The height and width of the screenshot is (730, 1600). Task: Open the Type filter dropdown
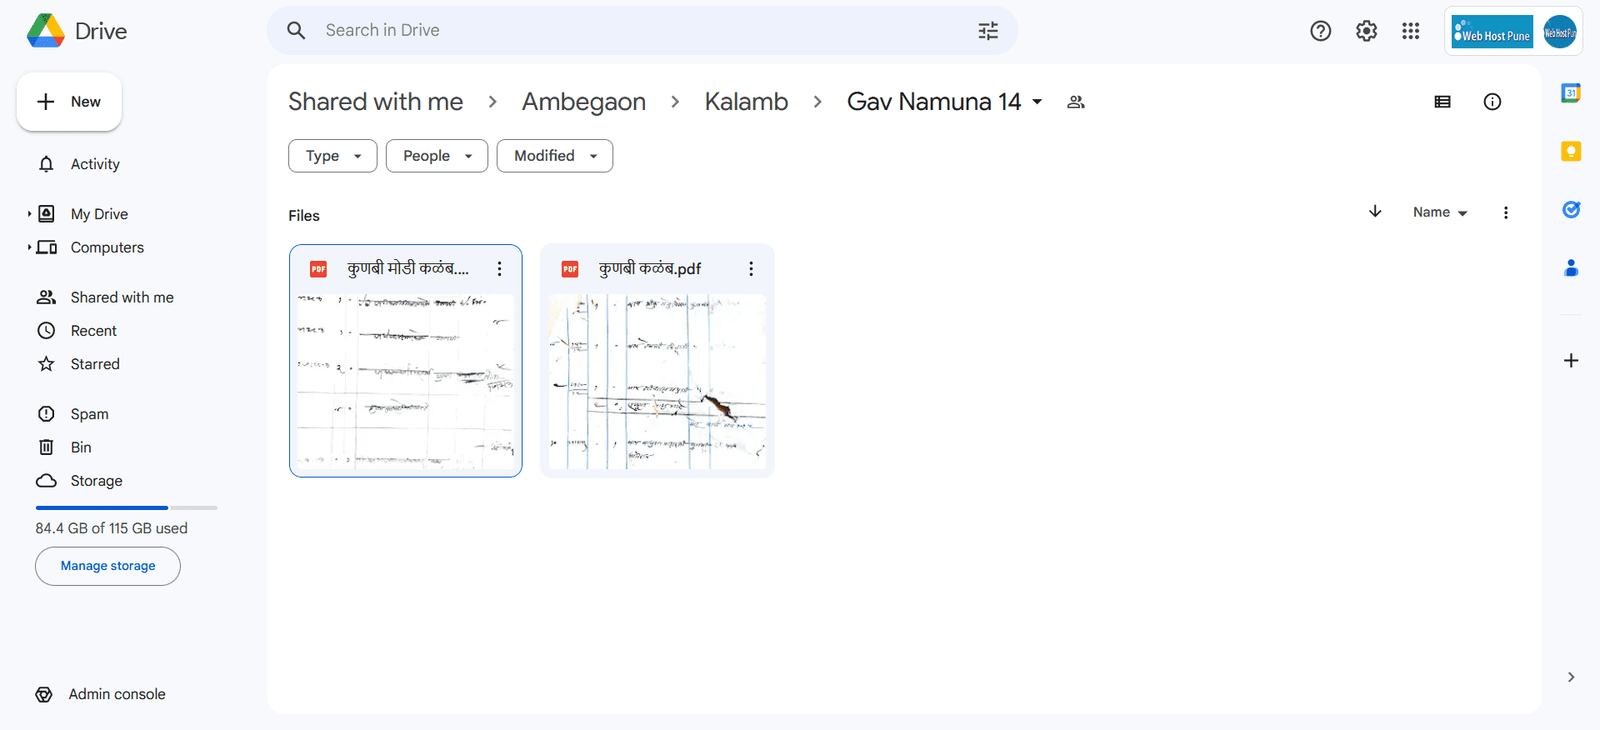pyautogui.click(x=333, y=156)
